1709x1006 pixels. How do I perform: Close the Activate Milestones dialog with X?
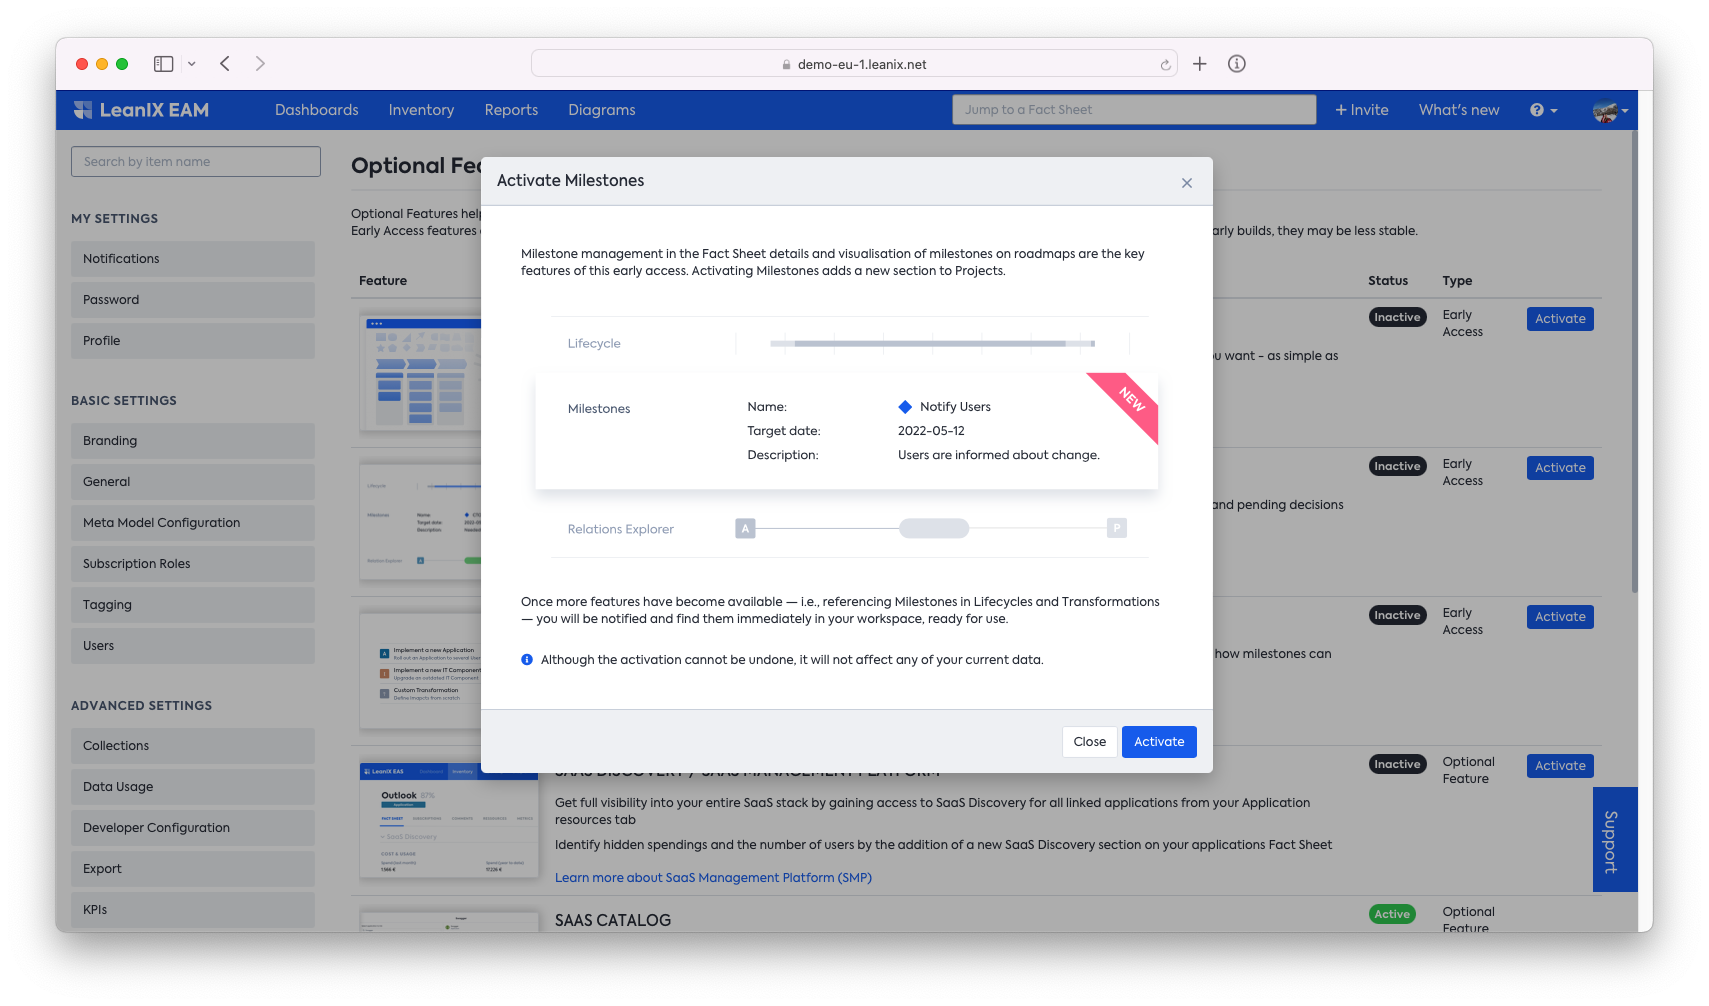coord(1186,183)
